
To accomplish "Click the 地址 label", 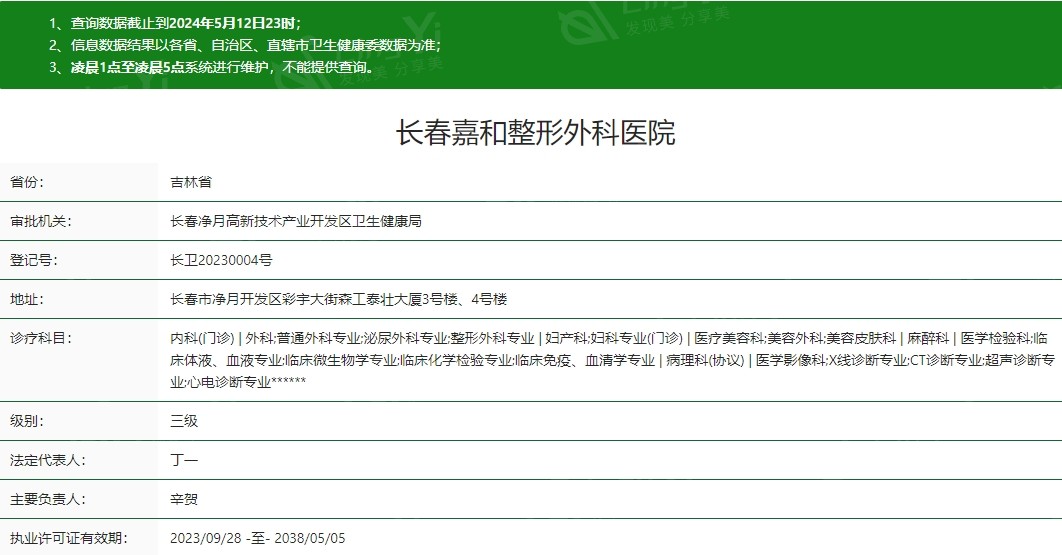I will click(27, 299).
